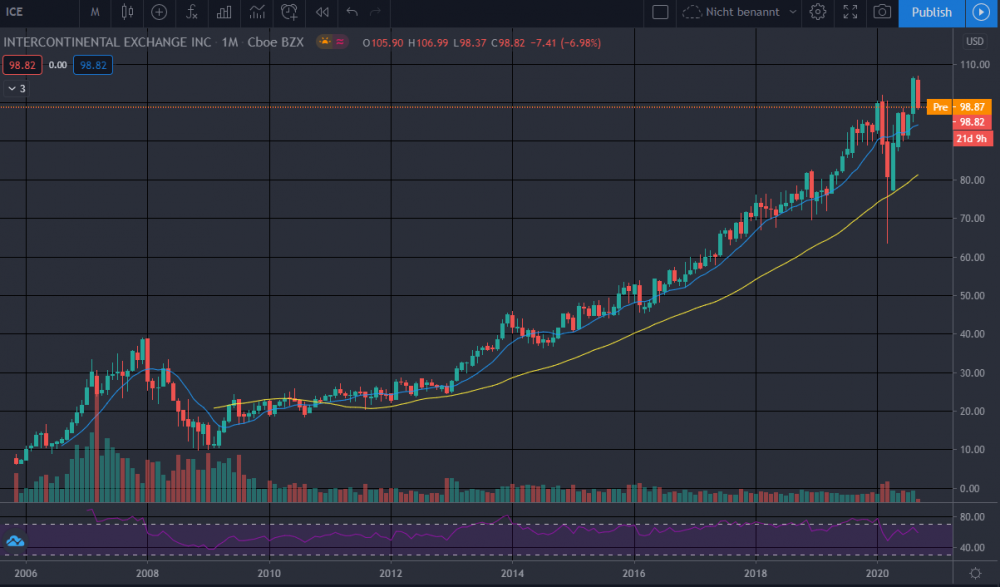Open the USD currency selector
The image size is (1000, 587).
coord(974,41)
